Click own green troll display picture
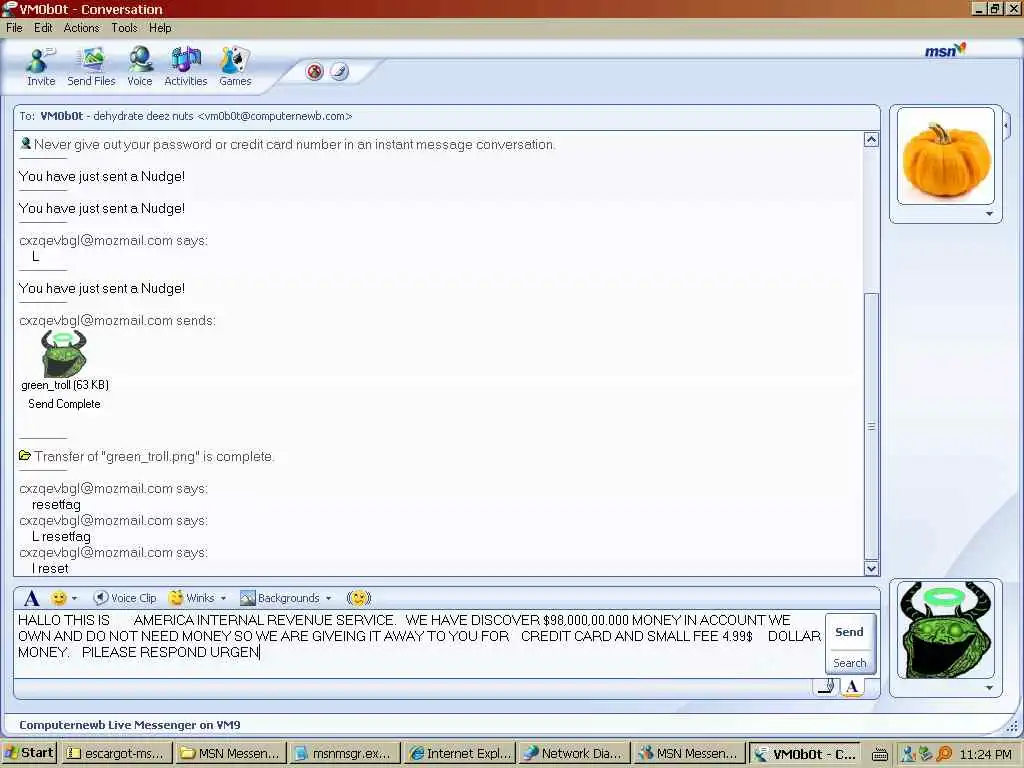Viewport: 1024px width, 768px height. click(946, 630)
